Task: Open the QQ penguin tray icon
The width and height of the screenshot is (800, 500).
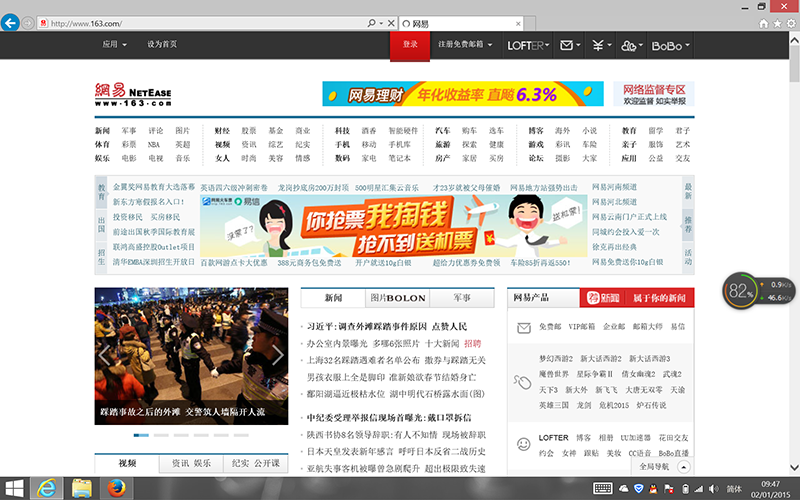Action: click(653, 489)
